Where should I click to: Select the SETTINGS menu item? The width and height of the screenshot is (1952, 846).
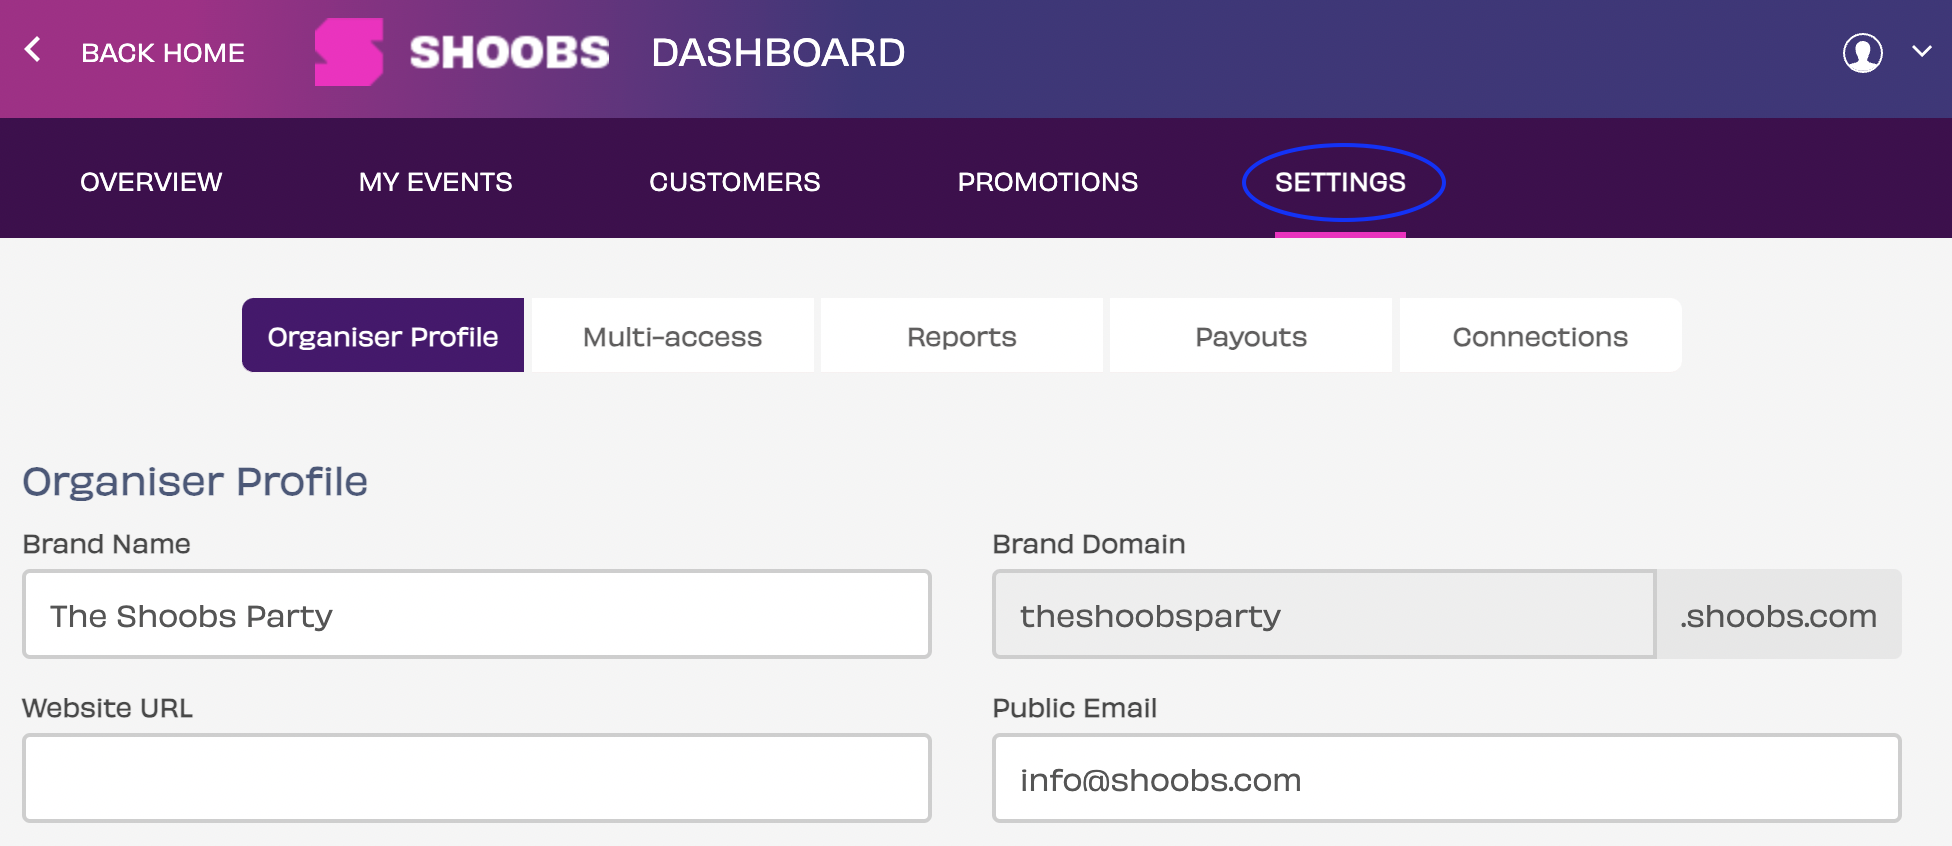coord(1340,182)
